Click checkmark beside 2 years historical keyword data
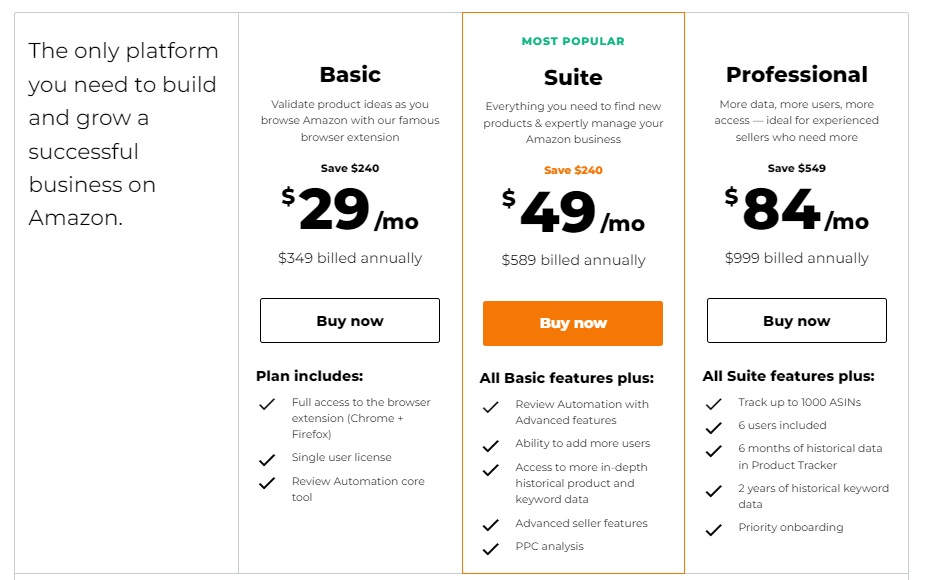The height and width of the screenshot is (580, 928). point(713,491)
